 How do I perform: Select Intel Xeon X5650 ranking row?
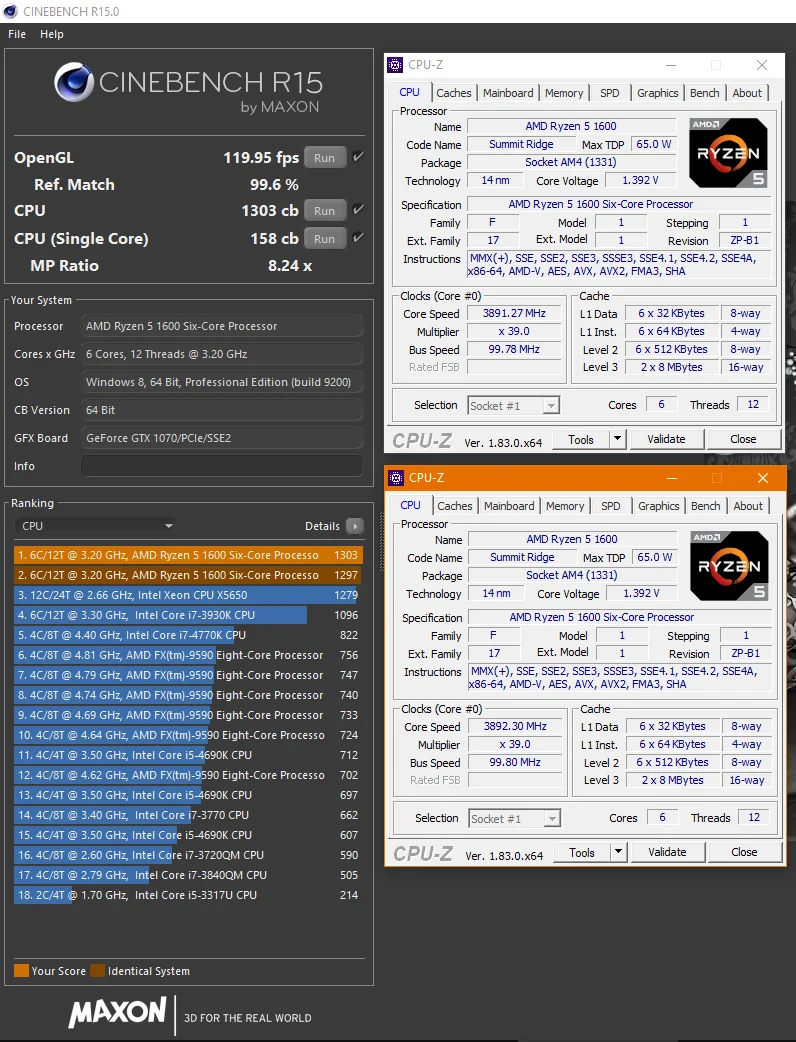pos(188,595)
